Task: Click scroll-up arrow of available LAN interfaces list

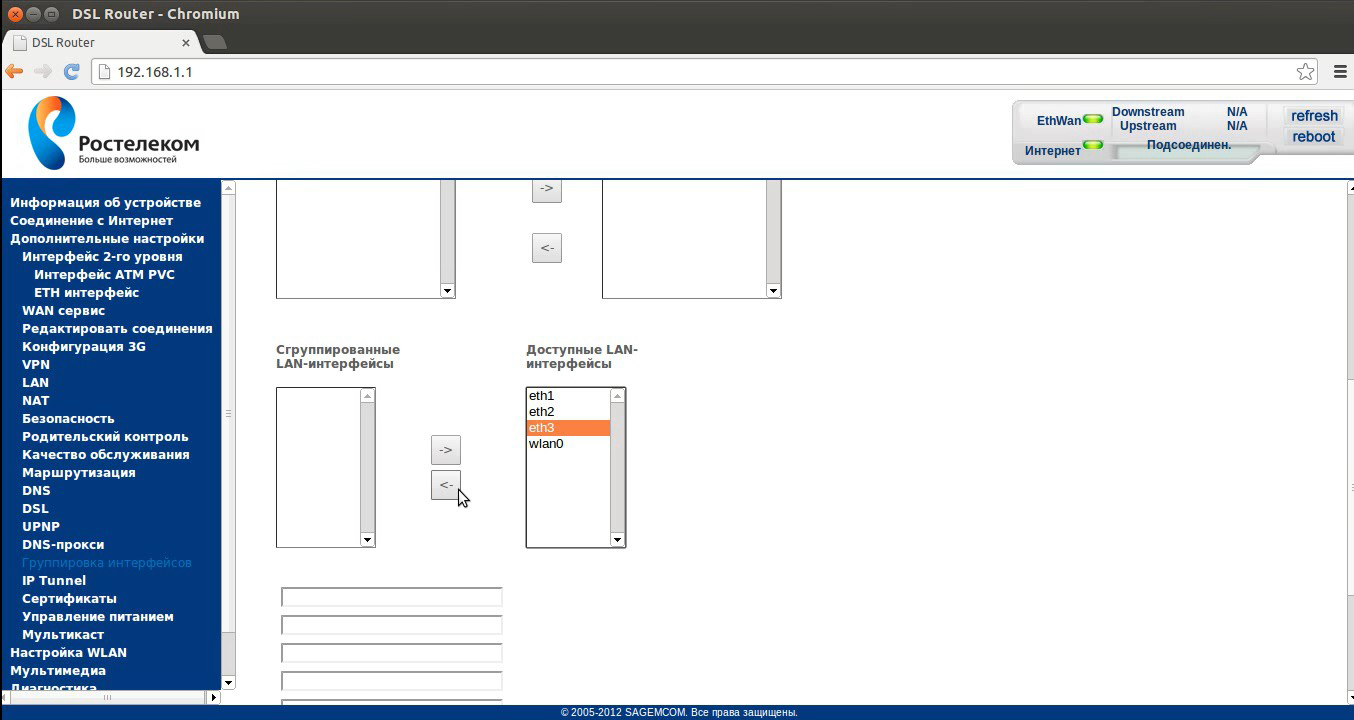Action: 617,396
